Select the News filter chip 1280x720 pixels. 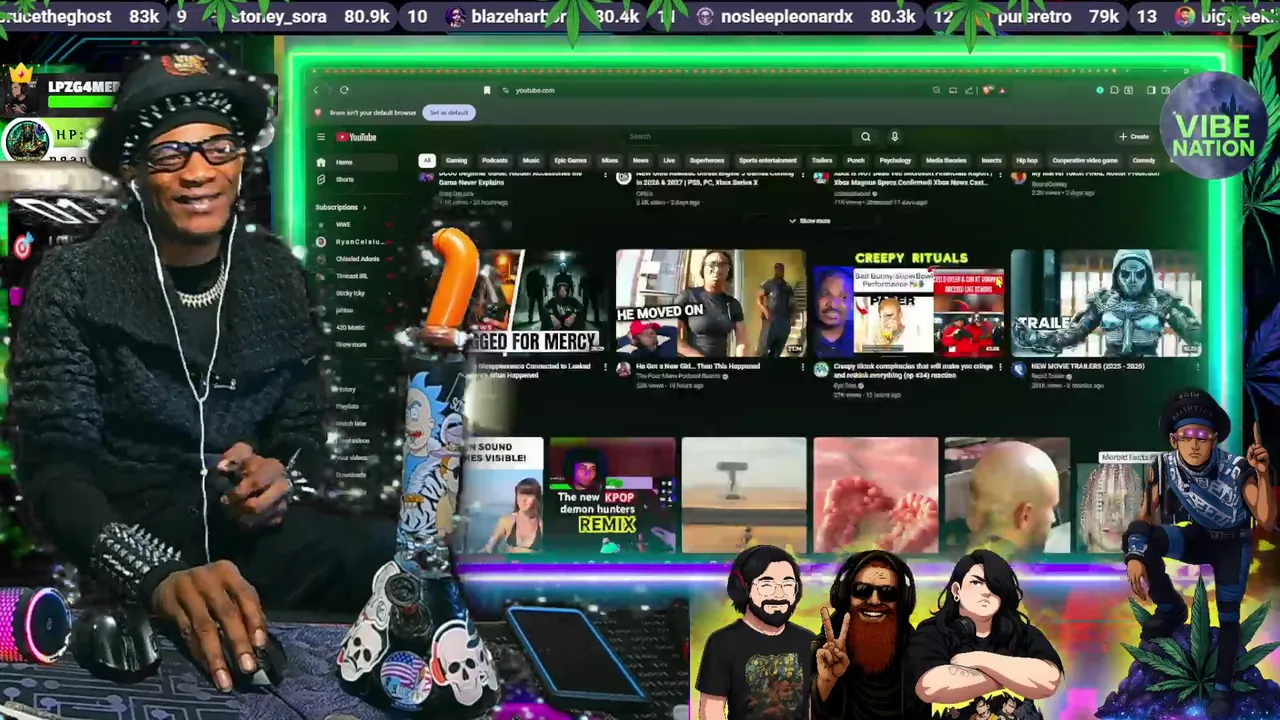(x=640, y=160)
